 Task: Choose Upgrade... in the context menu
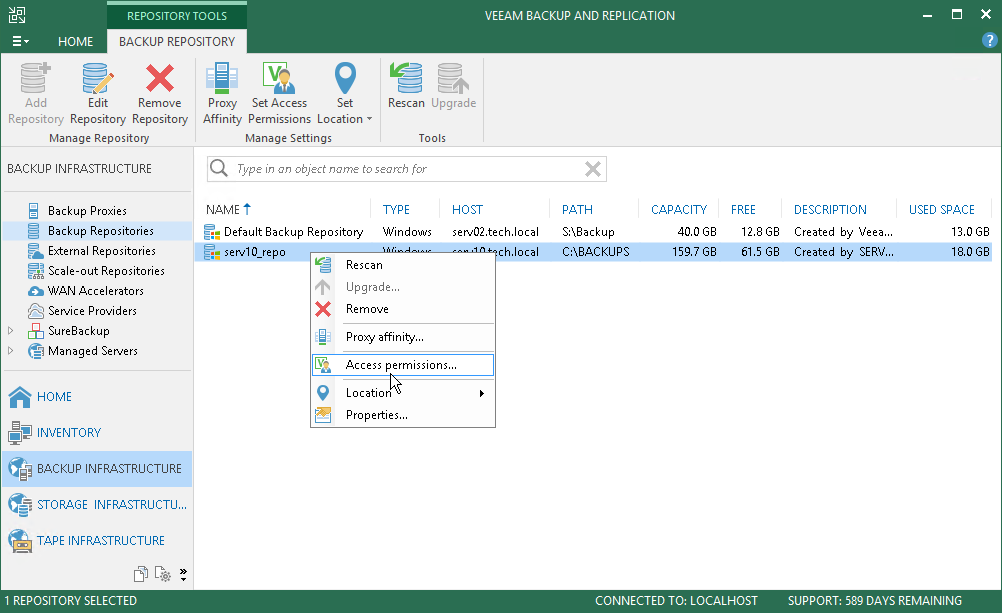[403, 287]
